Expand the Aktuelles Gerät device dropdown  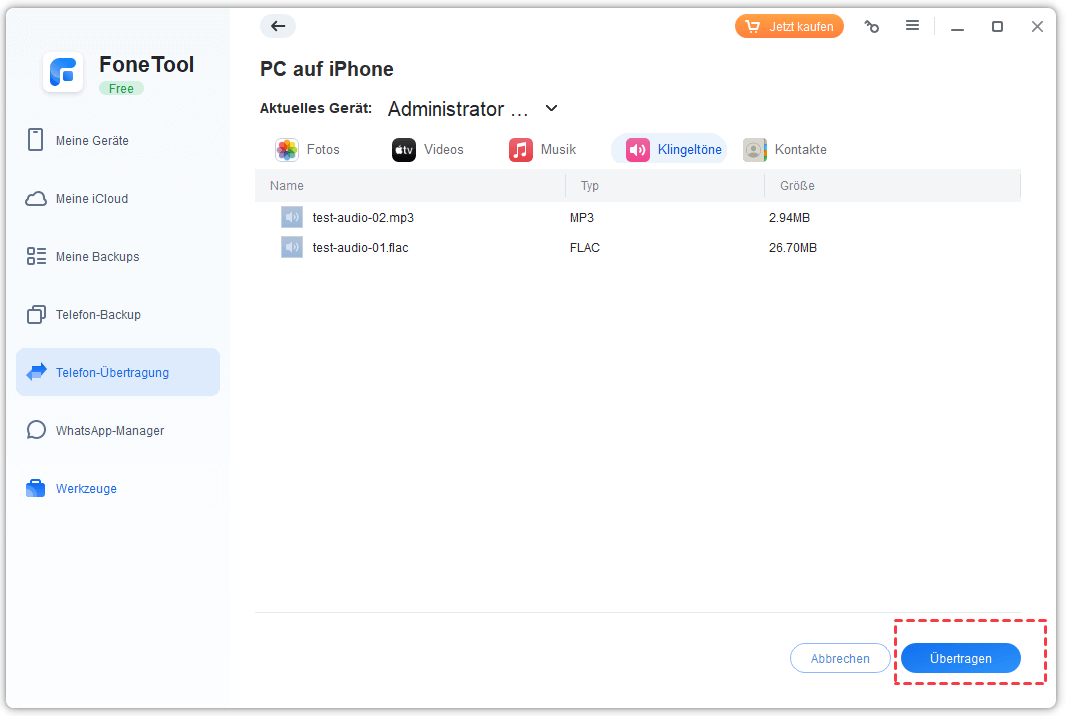(x=551, y=108)
